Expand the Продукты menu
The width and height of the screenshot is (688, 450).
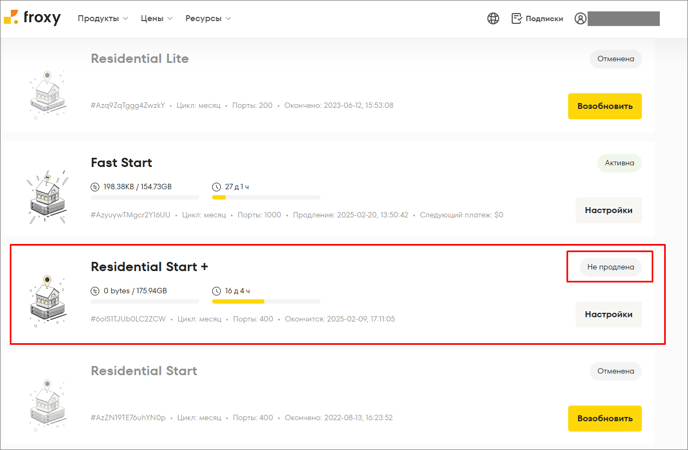click(103, 18)
